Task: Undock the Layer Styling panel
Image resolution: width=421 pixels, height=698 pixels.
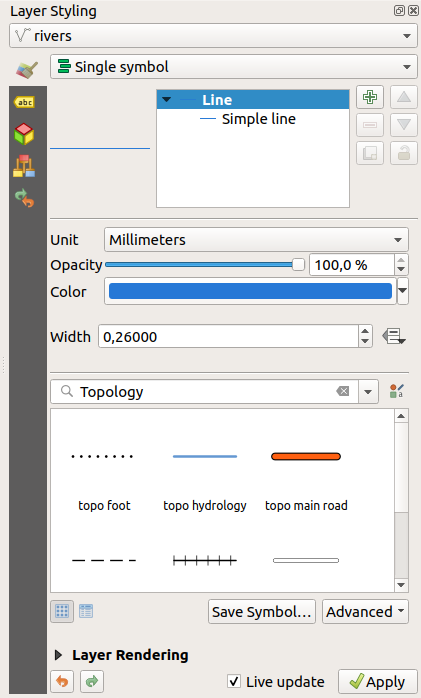Action: click(x=399, y=11)
